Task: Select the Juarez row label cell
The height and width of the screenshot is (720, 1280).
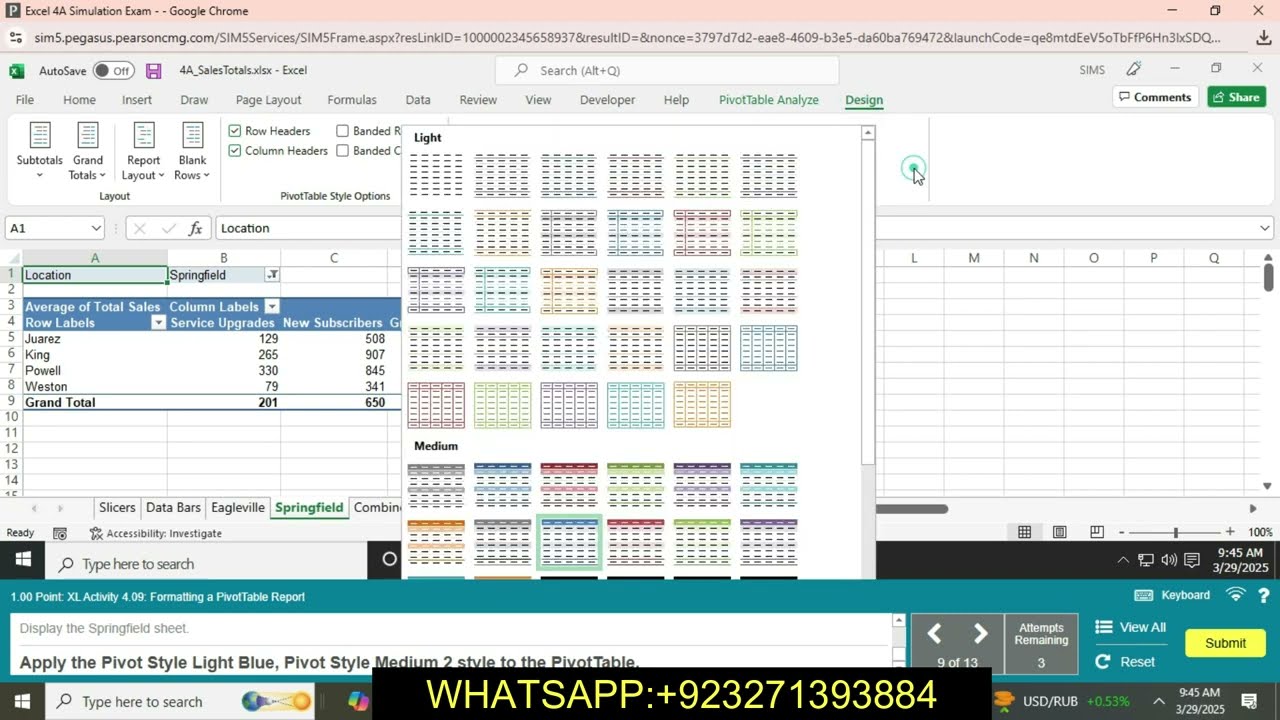Action: (95, 339)
